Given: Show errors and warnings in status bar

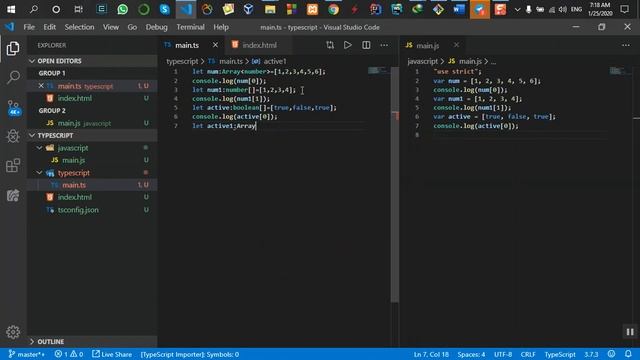Looking at the screenshot, I should [x=69, y=354].
